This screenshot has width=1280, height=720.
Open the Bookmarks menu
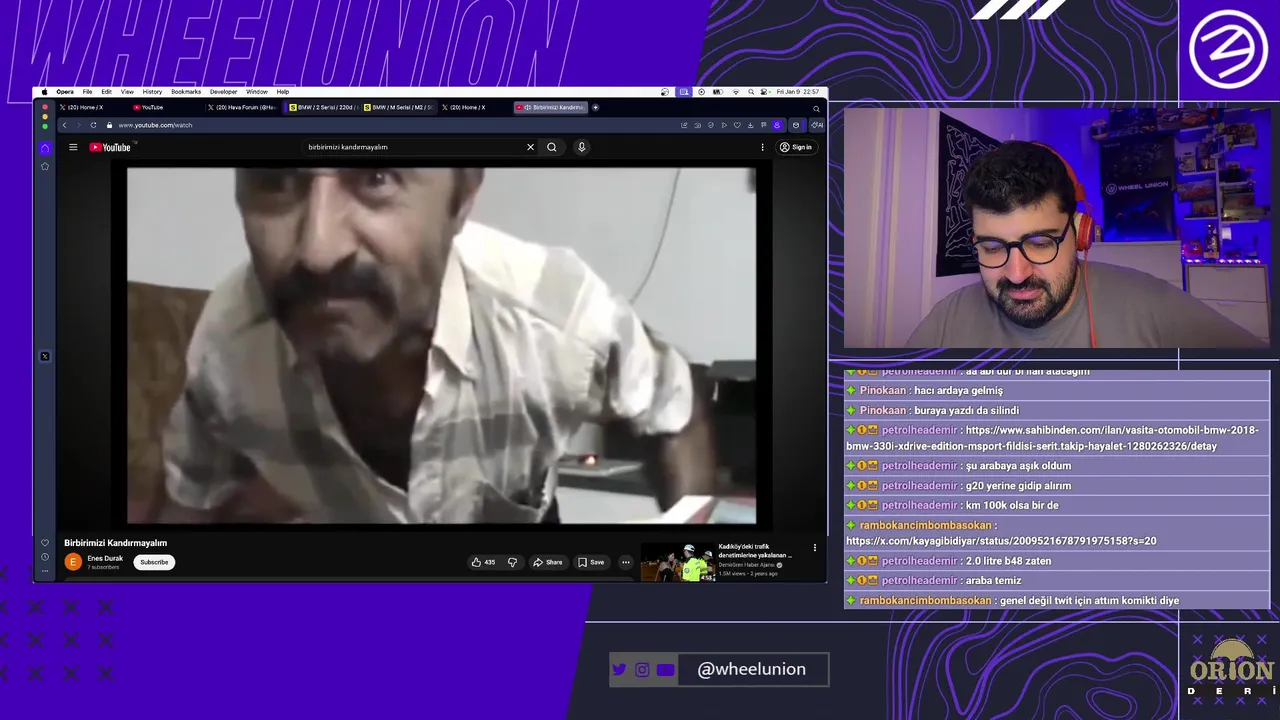pos(186,92)
